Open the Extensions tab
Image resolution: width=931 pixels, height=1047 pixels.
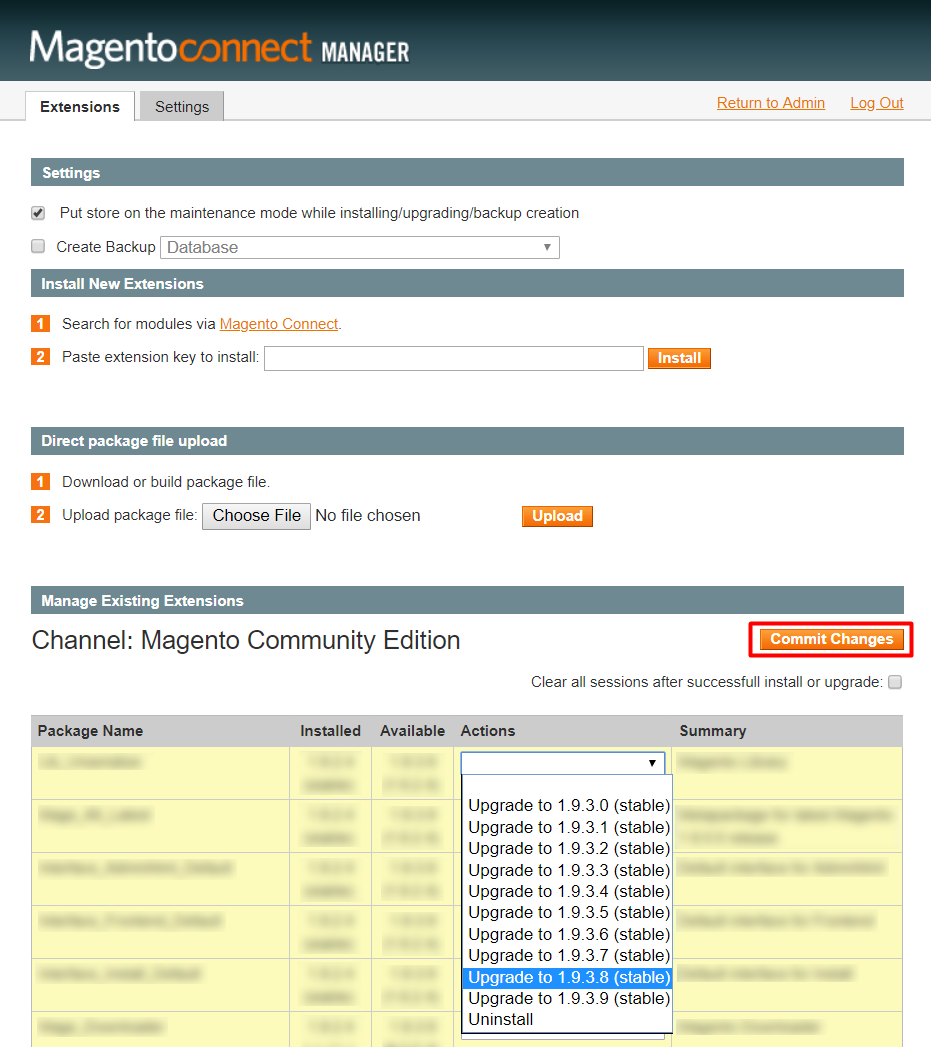point(80,107)
